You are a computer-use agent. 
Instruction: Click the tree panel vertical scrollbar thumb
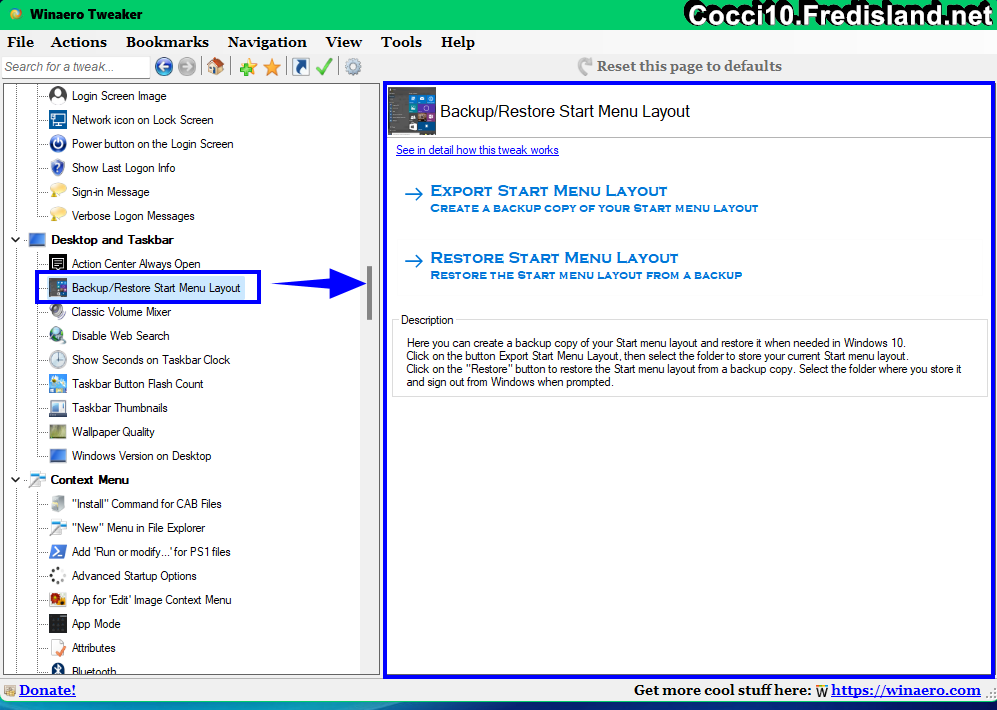[369, 292]
